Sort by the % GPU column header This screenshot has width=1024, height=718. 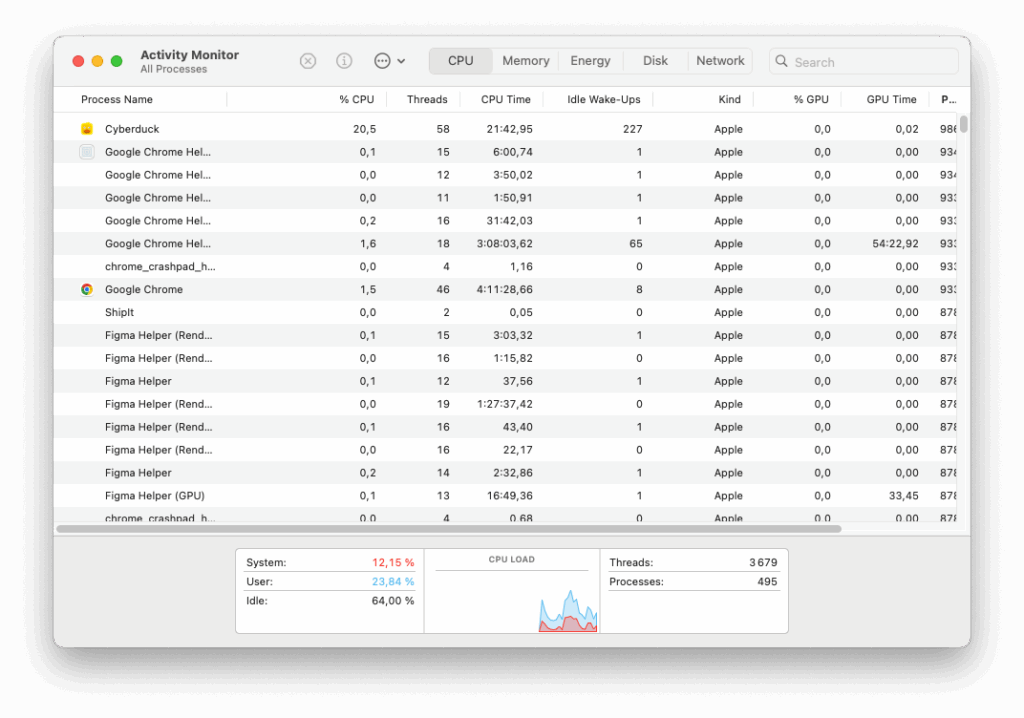pyautogui.click(x=811, y=99)
